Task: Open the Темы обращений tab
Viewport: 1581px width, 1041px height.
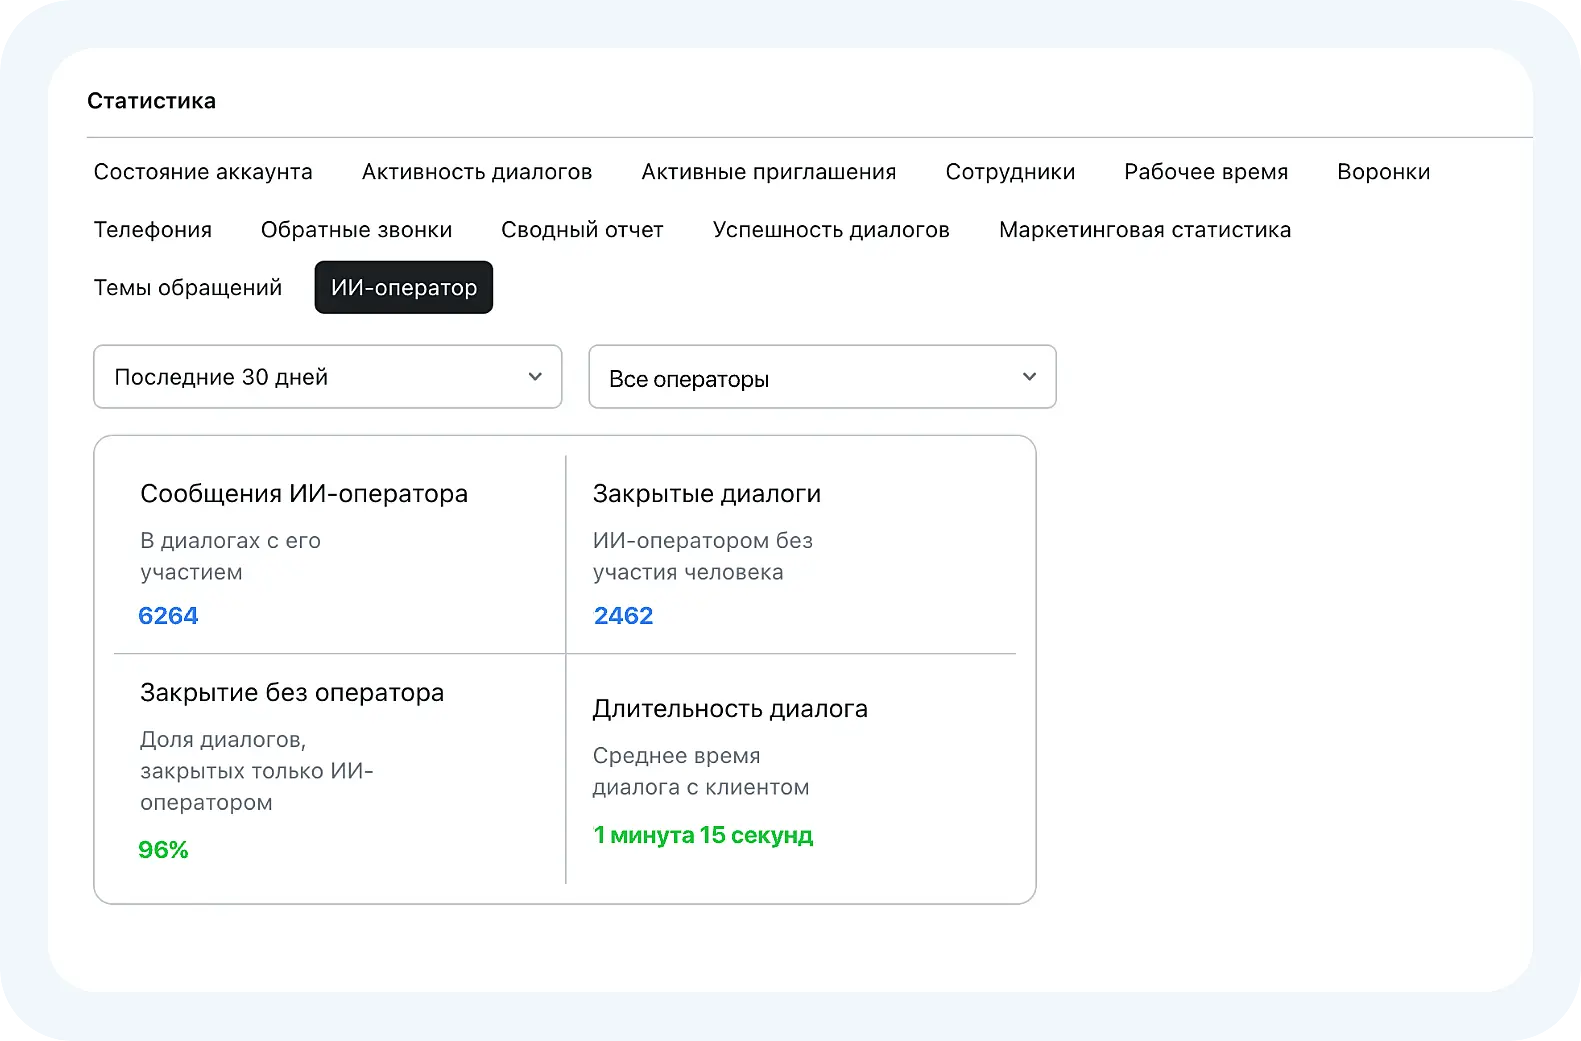Action: pyautogui.click(x=188, y=288)
